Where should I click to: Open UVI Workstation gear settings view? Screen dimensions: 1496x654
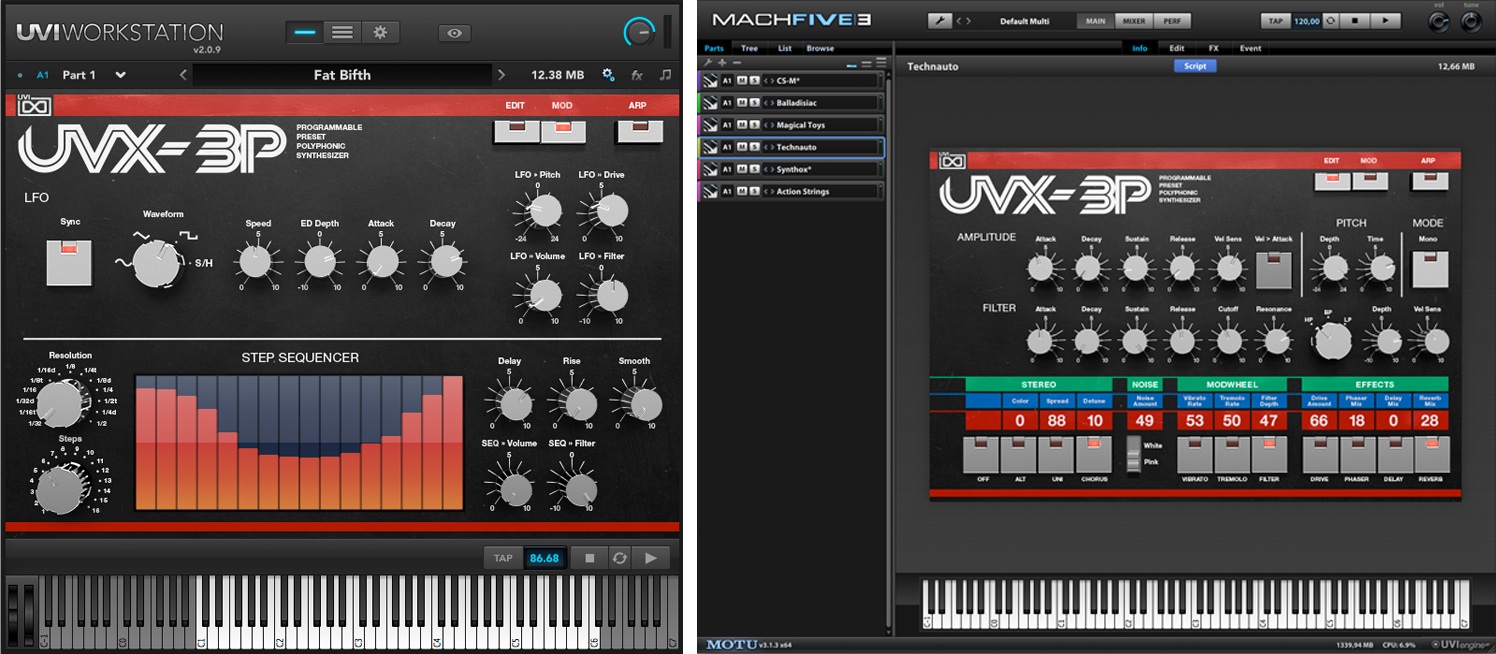(x=379, y=32)
